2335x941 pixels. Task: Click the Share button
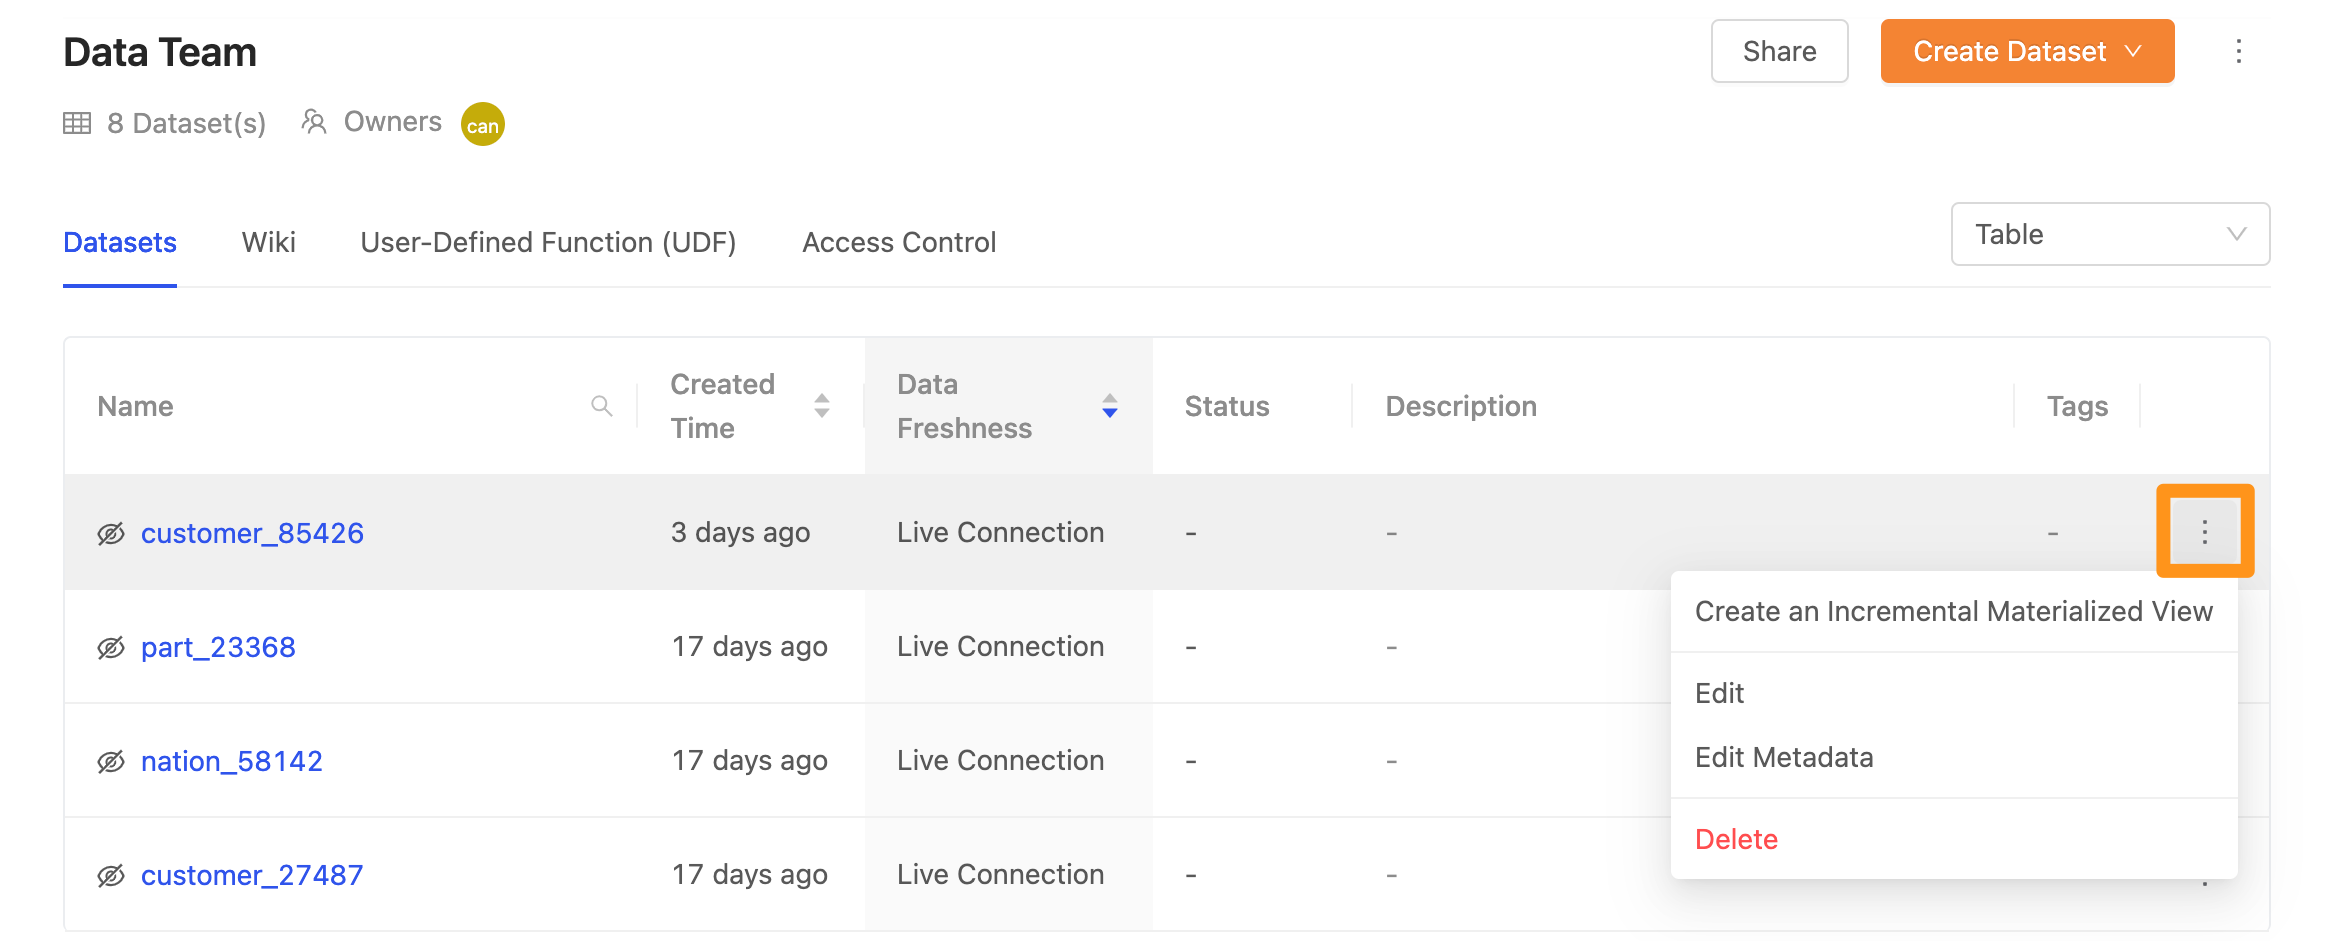coord(1779,51)
